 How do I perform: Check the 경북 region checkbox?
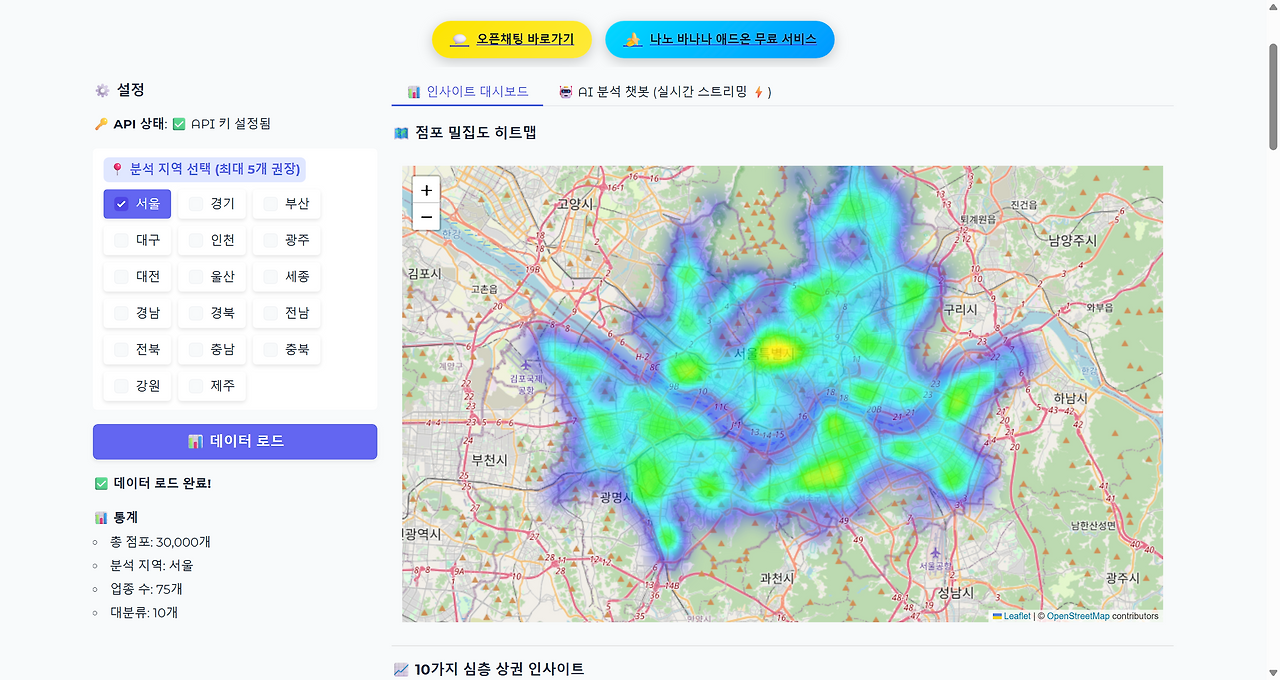click(x=195, y=313)
